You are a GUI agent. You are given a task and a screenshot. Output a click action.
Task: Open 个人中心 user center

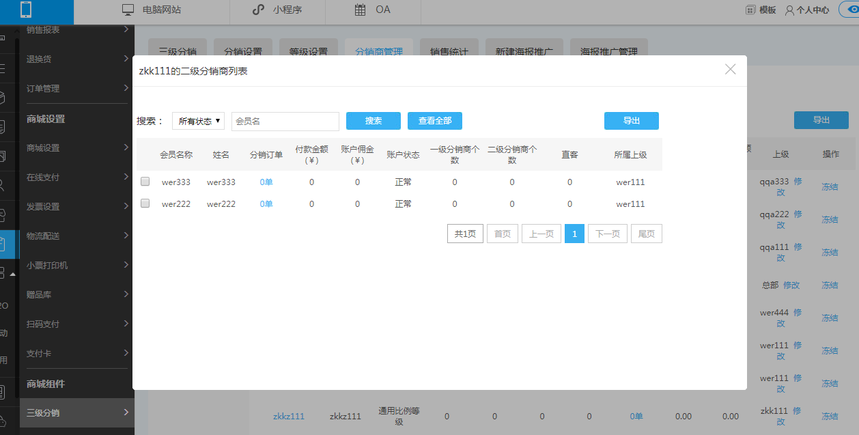coord(807,10)
